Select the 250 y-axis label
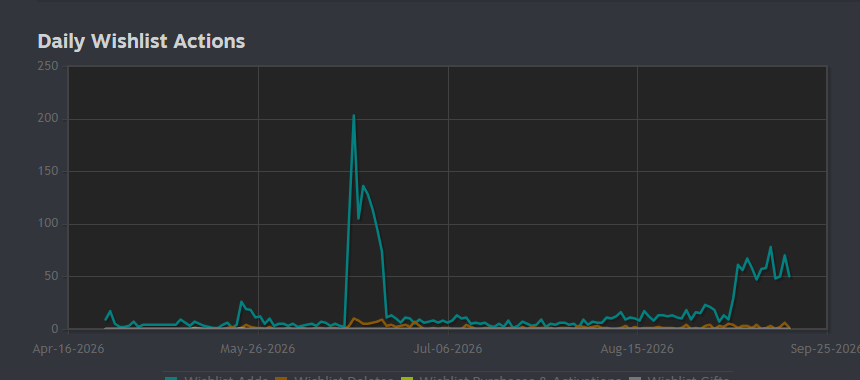Screen dimensions: 860x380 coord(48,66)
